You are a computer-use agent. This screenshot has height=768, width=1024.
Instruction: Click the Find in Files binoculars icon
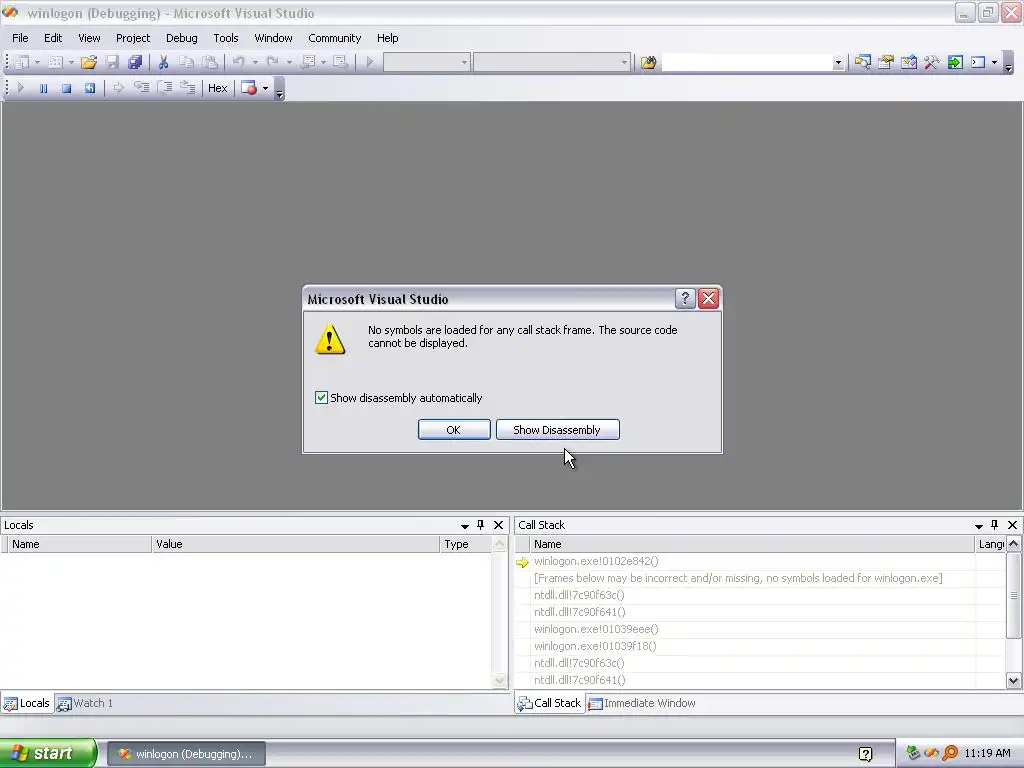[x=648, y=62]
